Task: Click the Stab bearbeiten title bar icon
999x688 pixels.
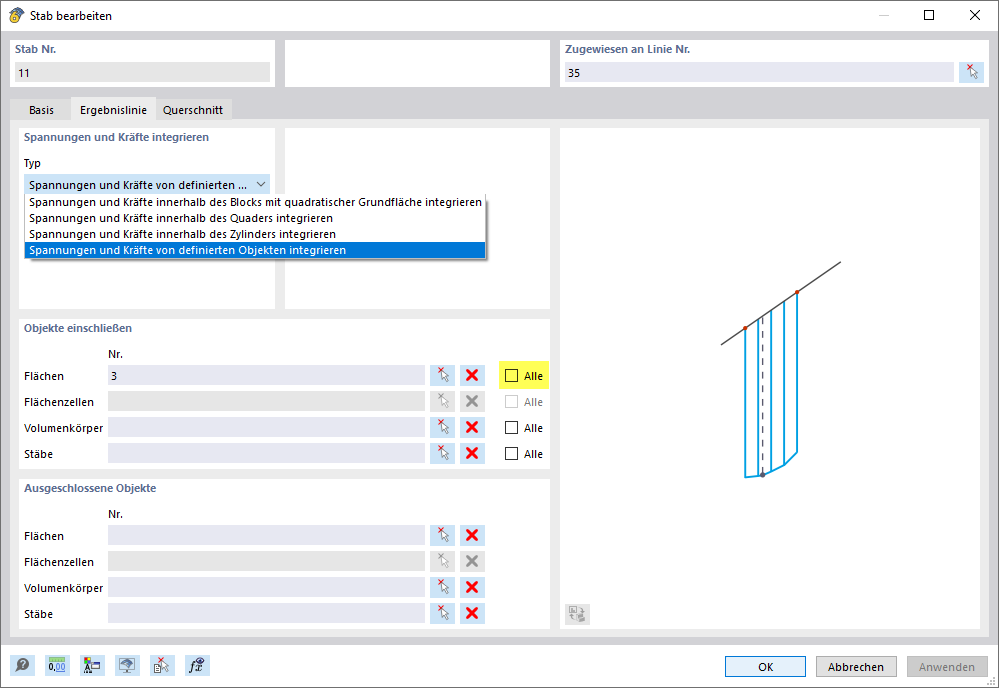Action: pos(16,15)
